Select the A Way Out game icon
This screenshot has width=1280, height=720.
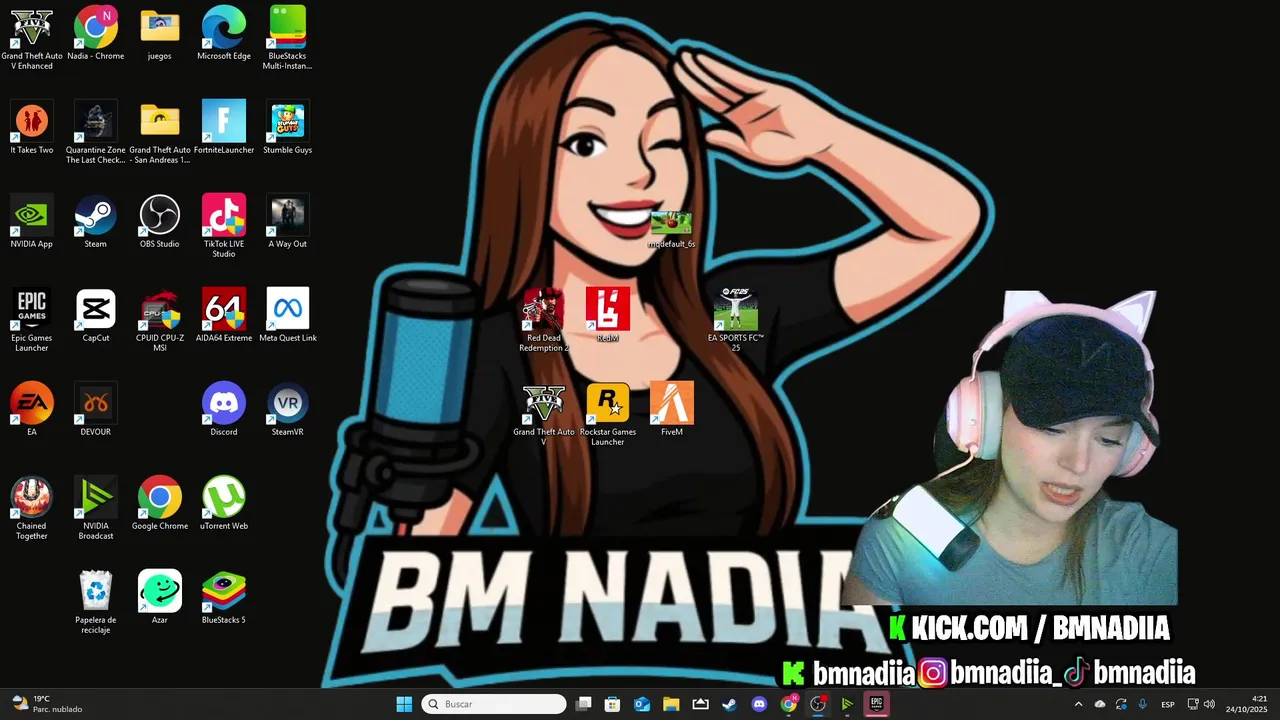click(x=288, y=222)
